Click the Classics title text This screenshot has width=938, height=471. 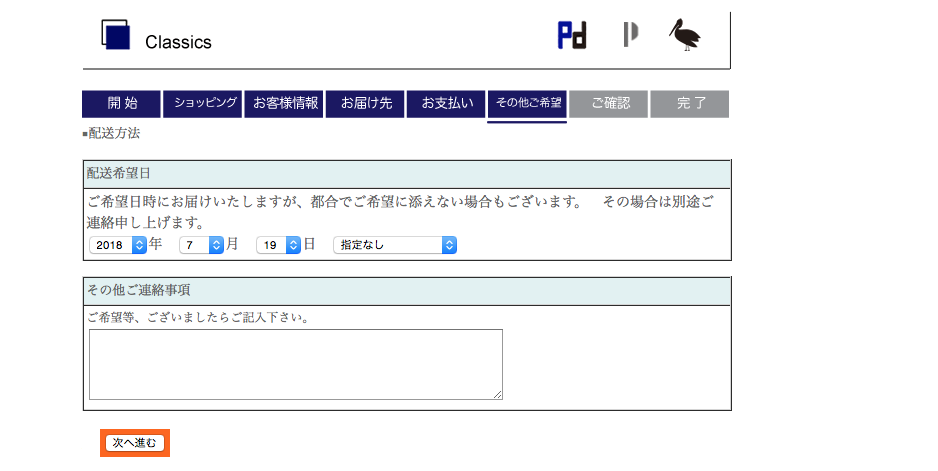(x=178, y=42)
